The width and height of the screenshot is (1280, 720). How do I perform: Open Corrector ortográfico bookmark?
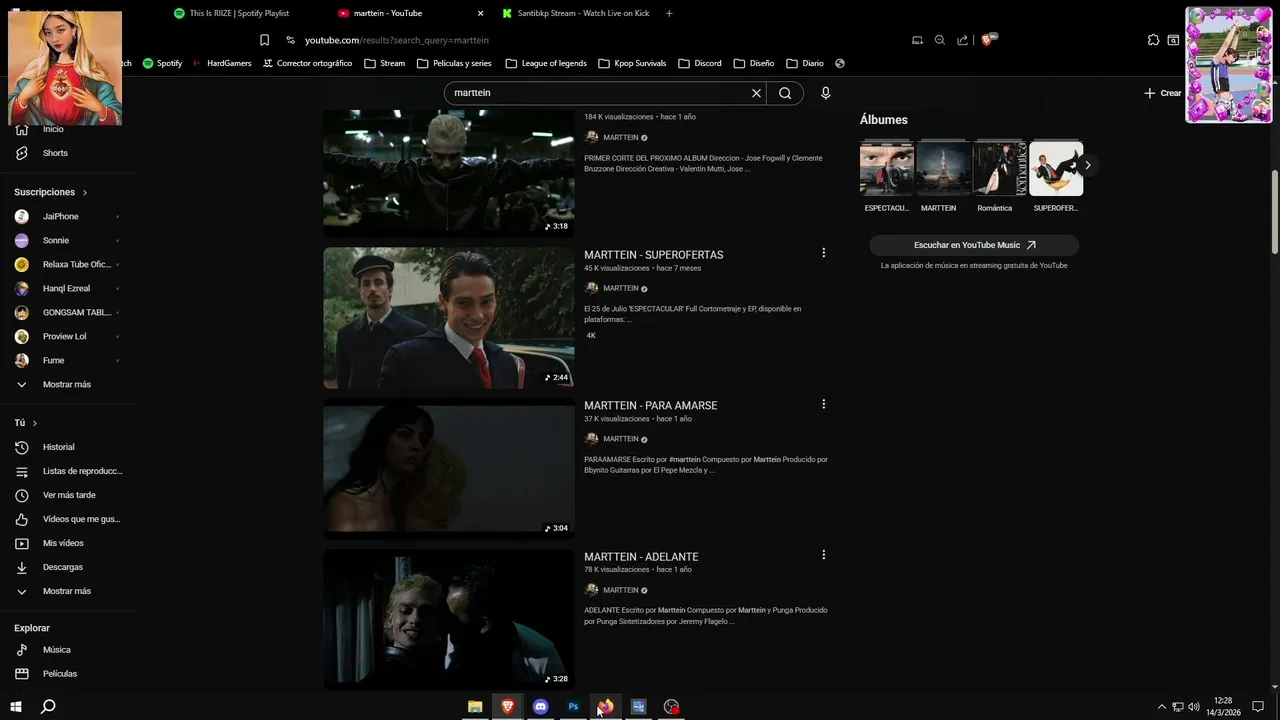(x=307, y=63)
